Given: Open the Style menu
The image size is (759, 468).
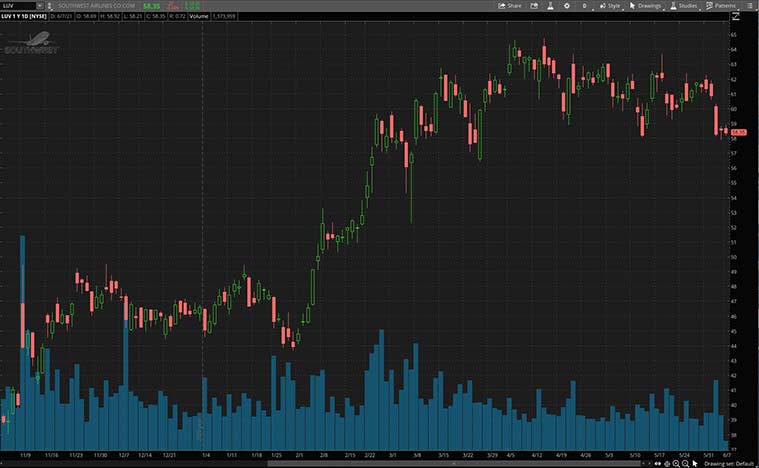Looking at the screenshot, I should [610, 6].
